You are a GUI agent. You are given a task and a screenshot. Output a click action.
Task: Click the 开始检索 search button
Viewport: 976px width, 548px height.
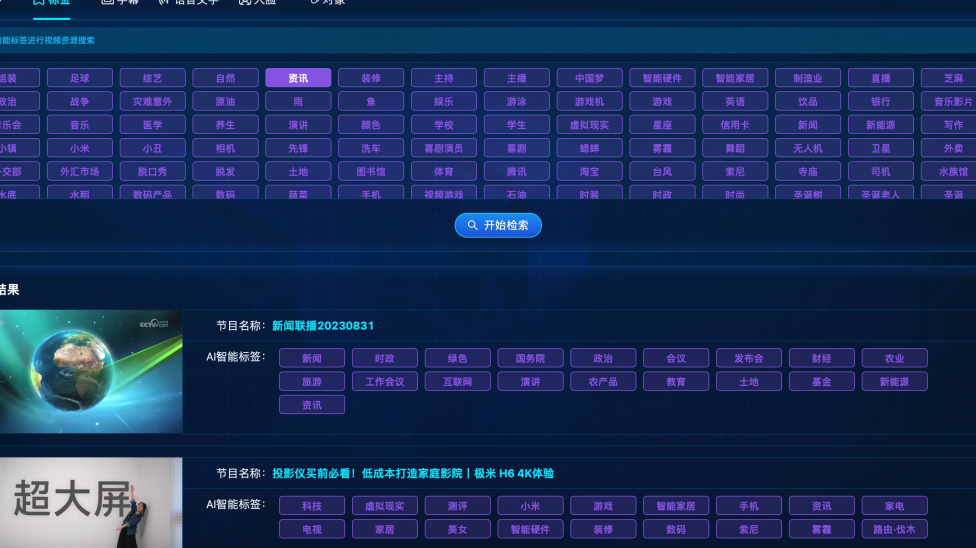click(x=498, y=225)
